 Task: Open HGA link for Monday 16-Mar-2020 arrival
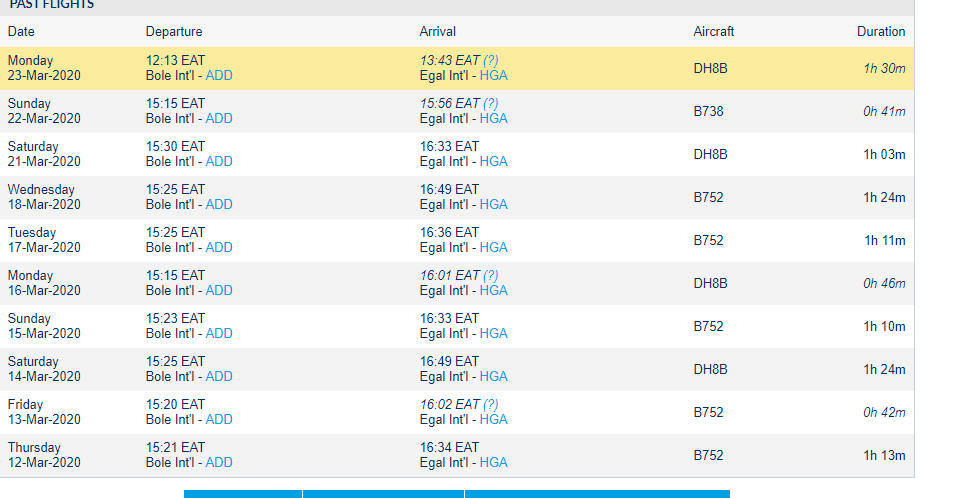(x=493, y=290)
